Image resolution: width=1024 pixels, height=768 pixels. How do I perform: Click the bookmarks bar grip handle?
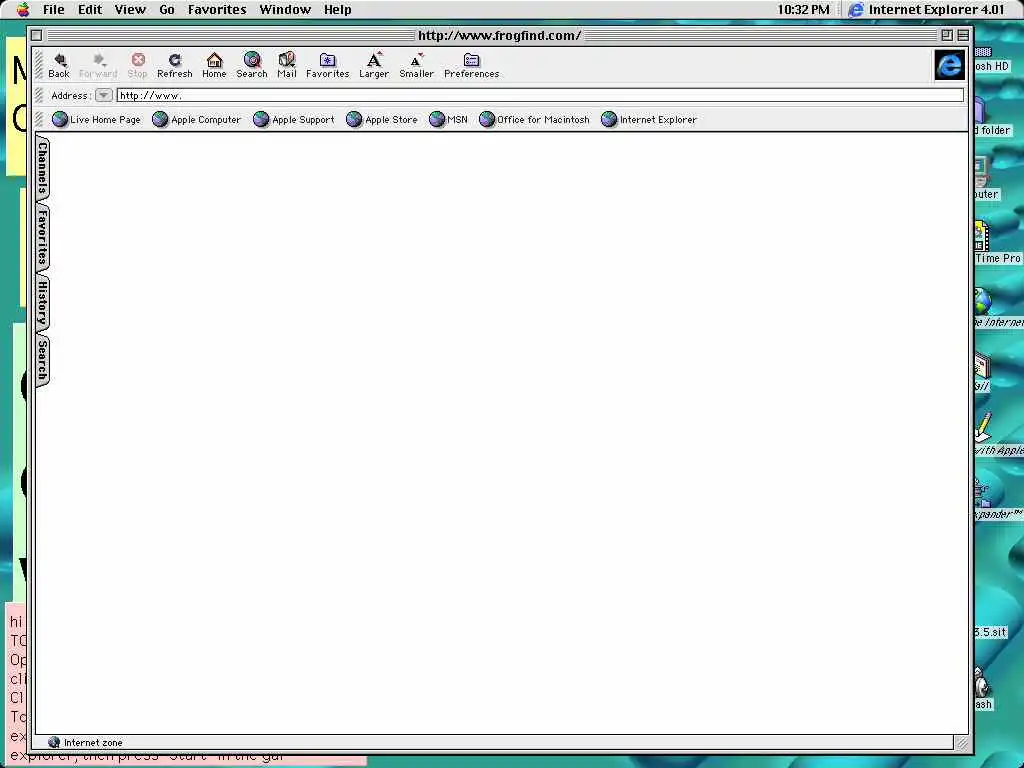click(39, 120)
